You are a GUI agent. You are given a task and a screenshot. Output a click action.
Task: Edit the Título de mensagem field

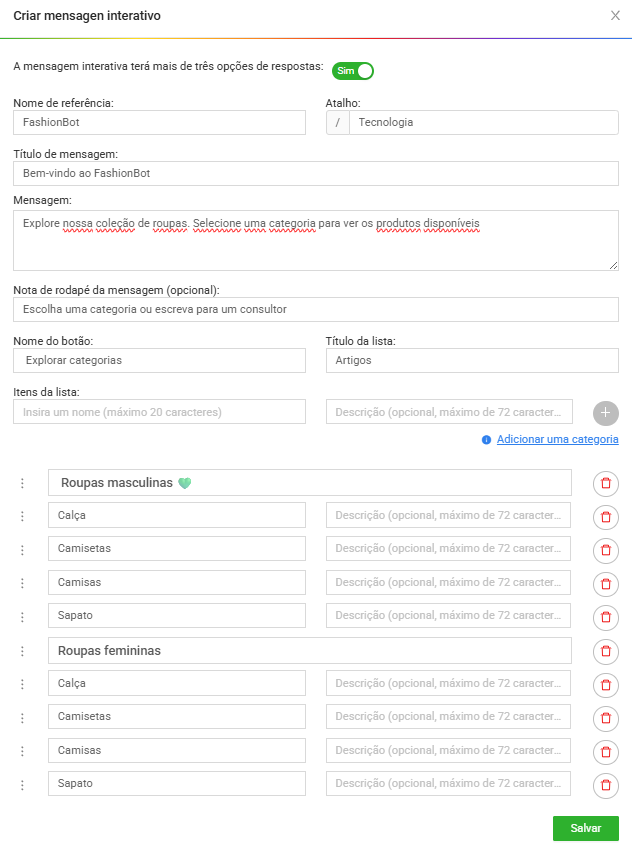tap(316, 173)
